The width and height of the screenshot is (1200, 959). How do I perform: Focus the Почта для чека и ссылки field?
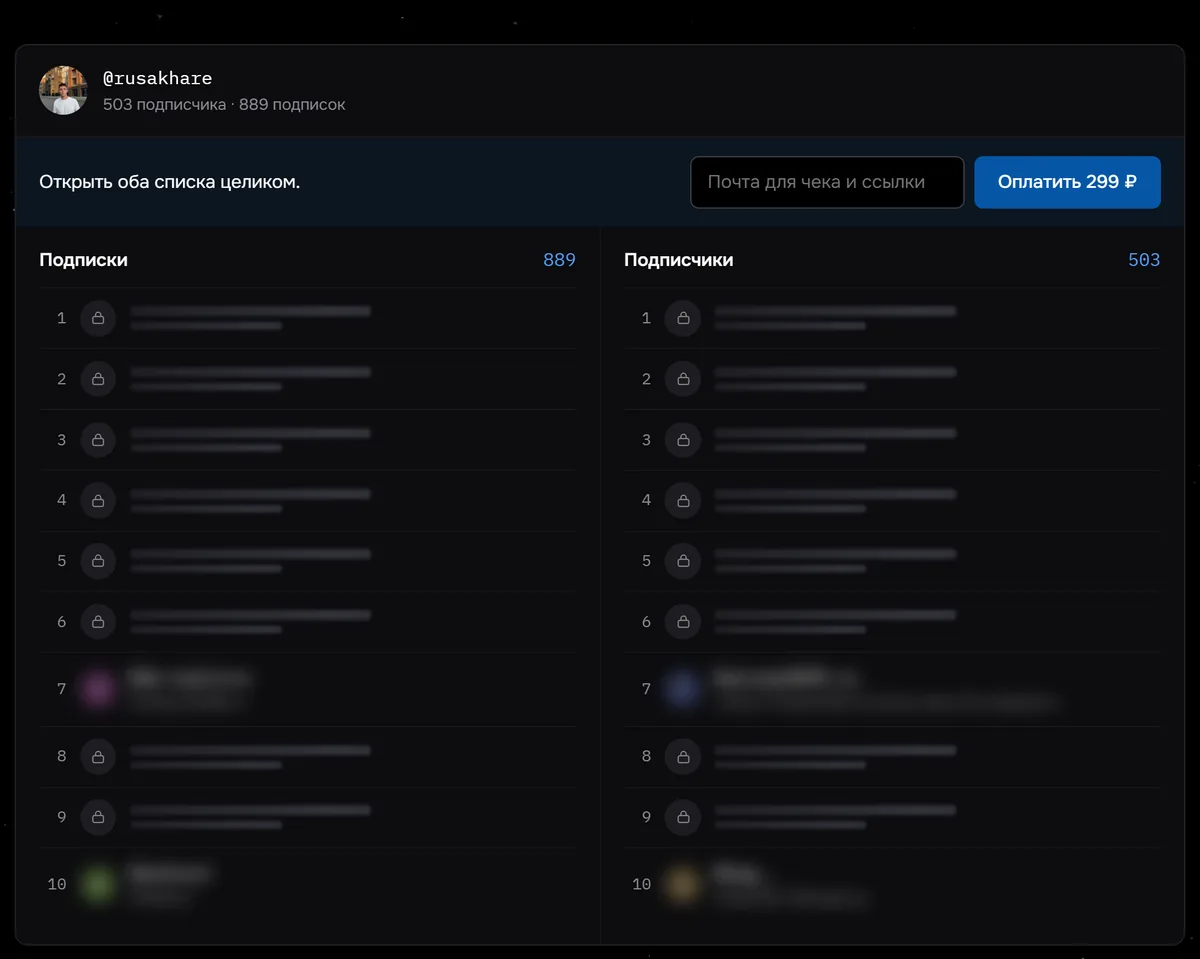[x=827, y=182]
